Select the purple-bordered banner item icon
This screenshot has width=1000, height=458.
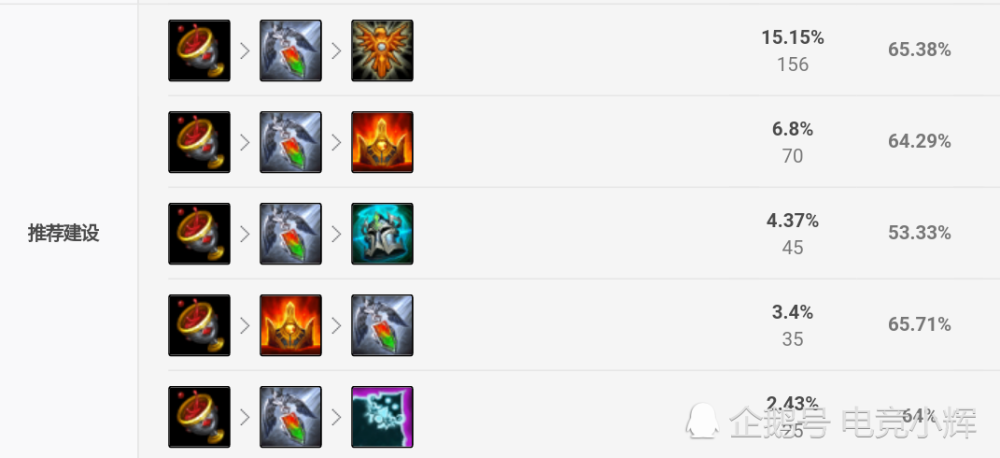tap(382, 417)
